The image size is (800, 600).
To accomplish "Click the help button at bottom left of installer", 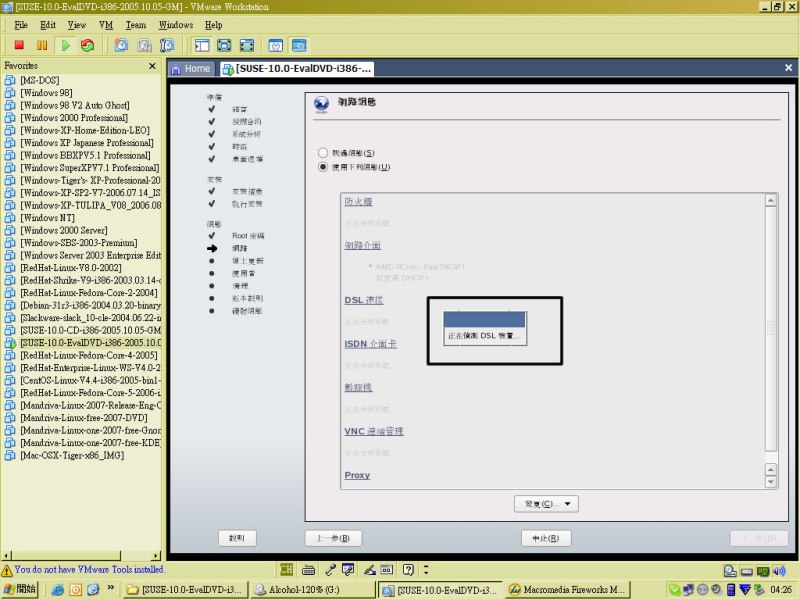I will 237,538.
